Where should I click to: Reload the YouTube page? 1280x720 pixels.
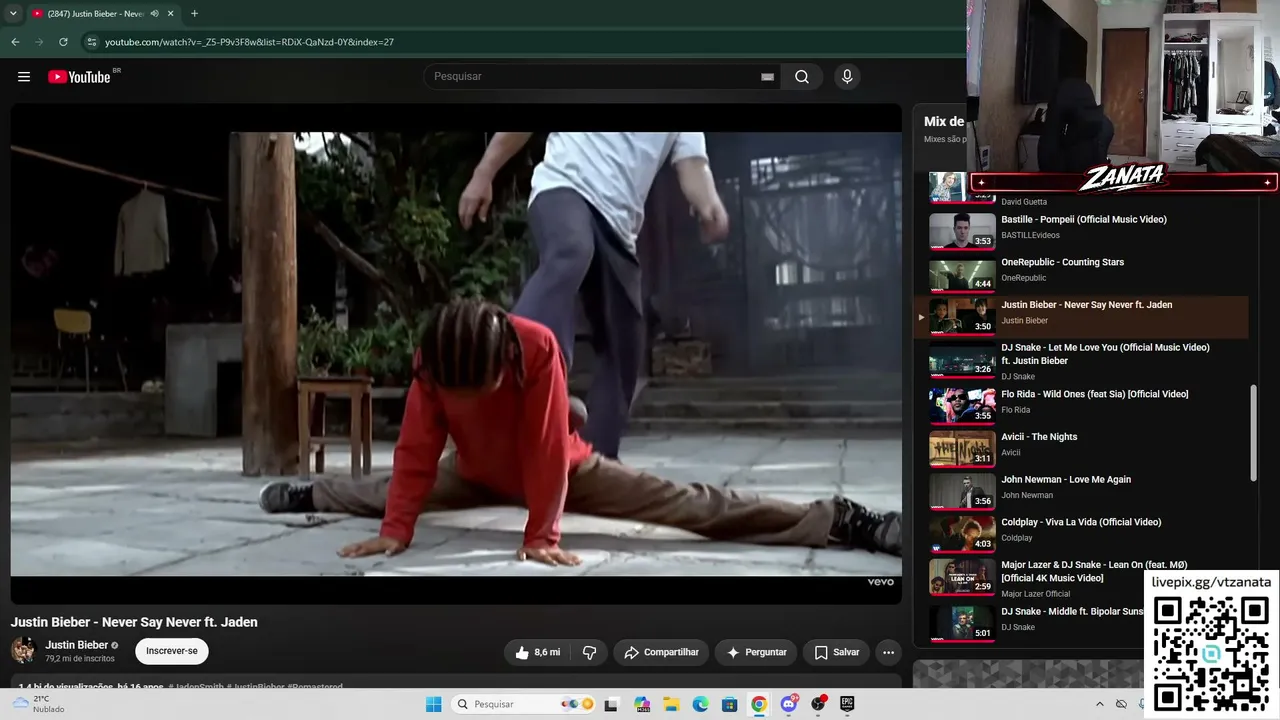pyautogui.click(x=63, y=42)
